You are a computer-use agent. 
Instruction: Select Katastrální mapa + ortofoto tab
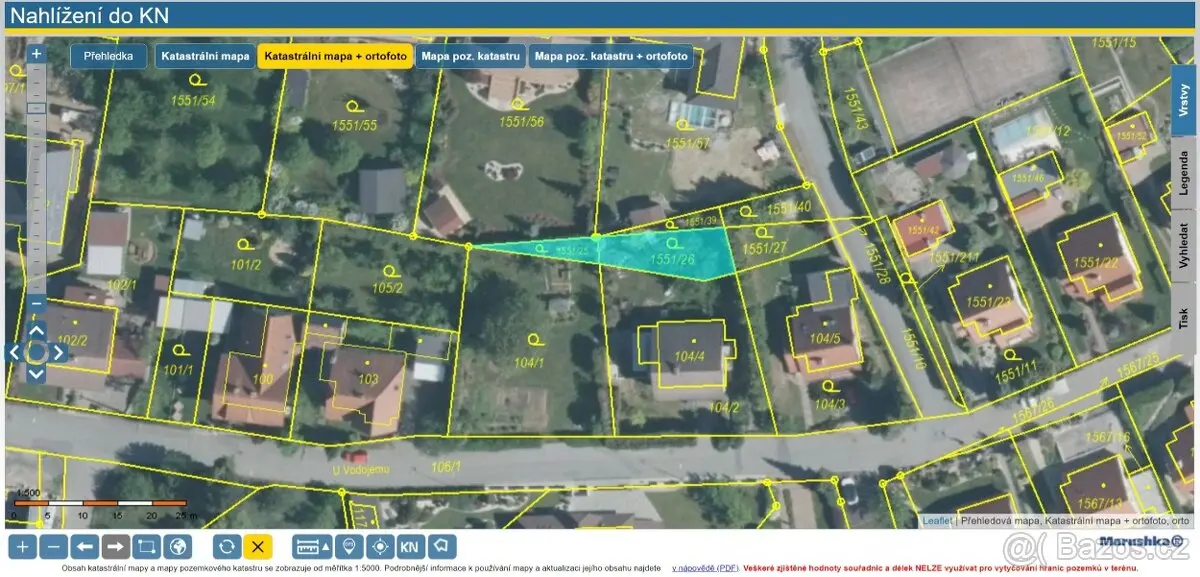[335, 56]
